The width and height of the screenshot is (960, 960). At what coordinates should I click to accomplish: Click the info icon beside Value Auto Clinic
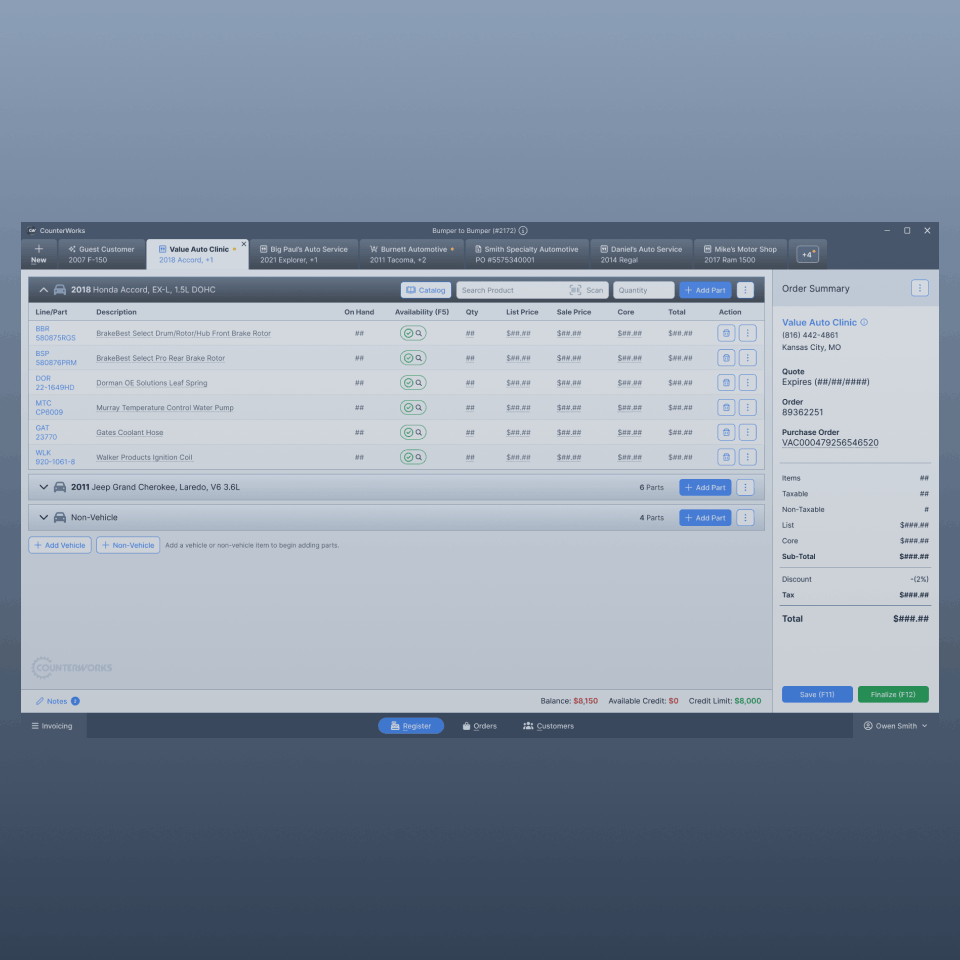click(x=864, y=323)
